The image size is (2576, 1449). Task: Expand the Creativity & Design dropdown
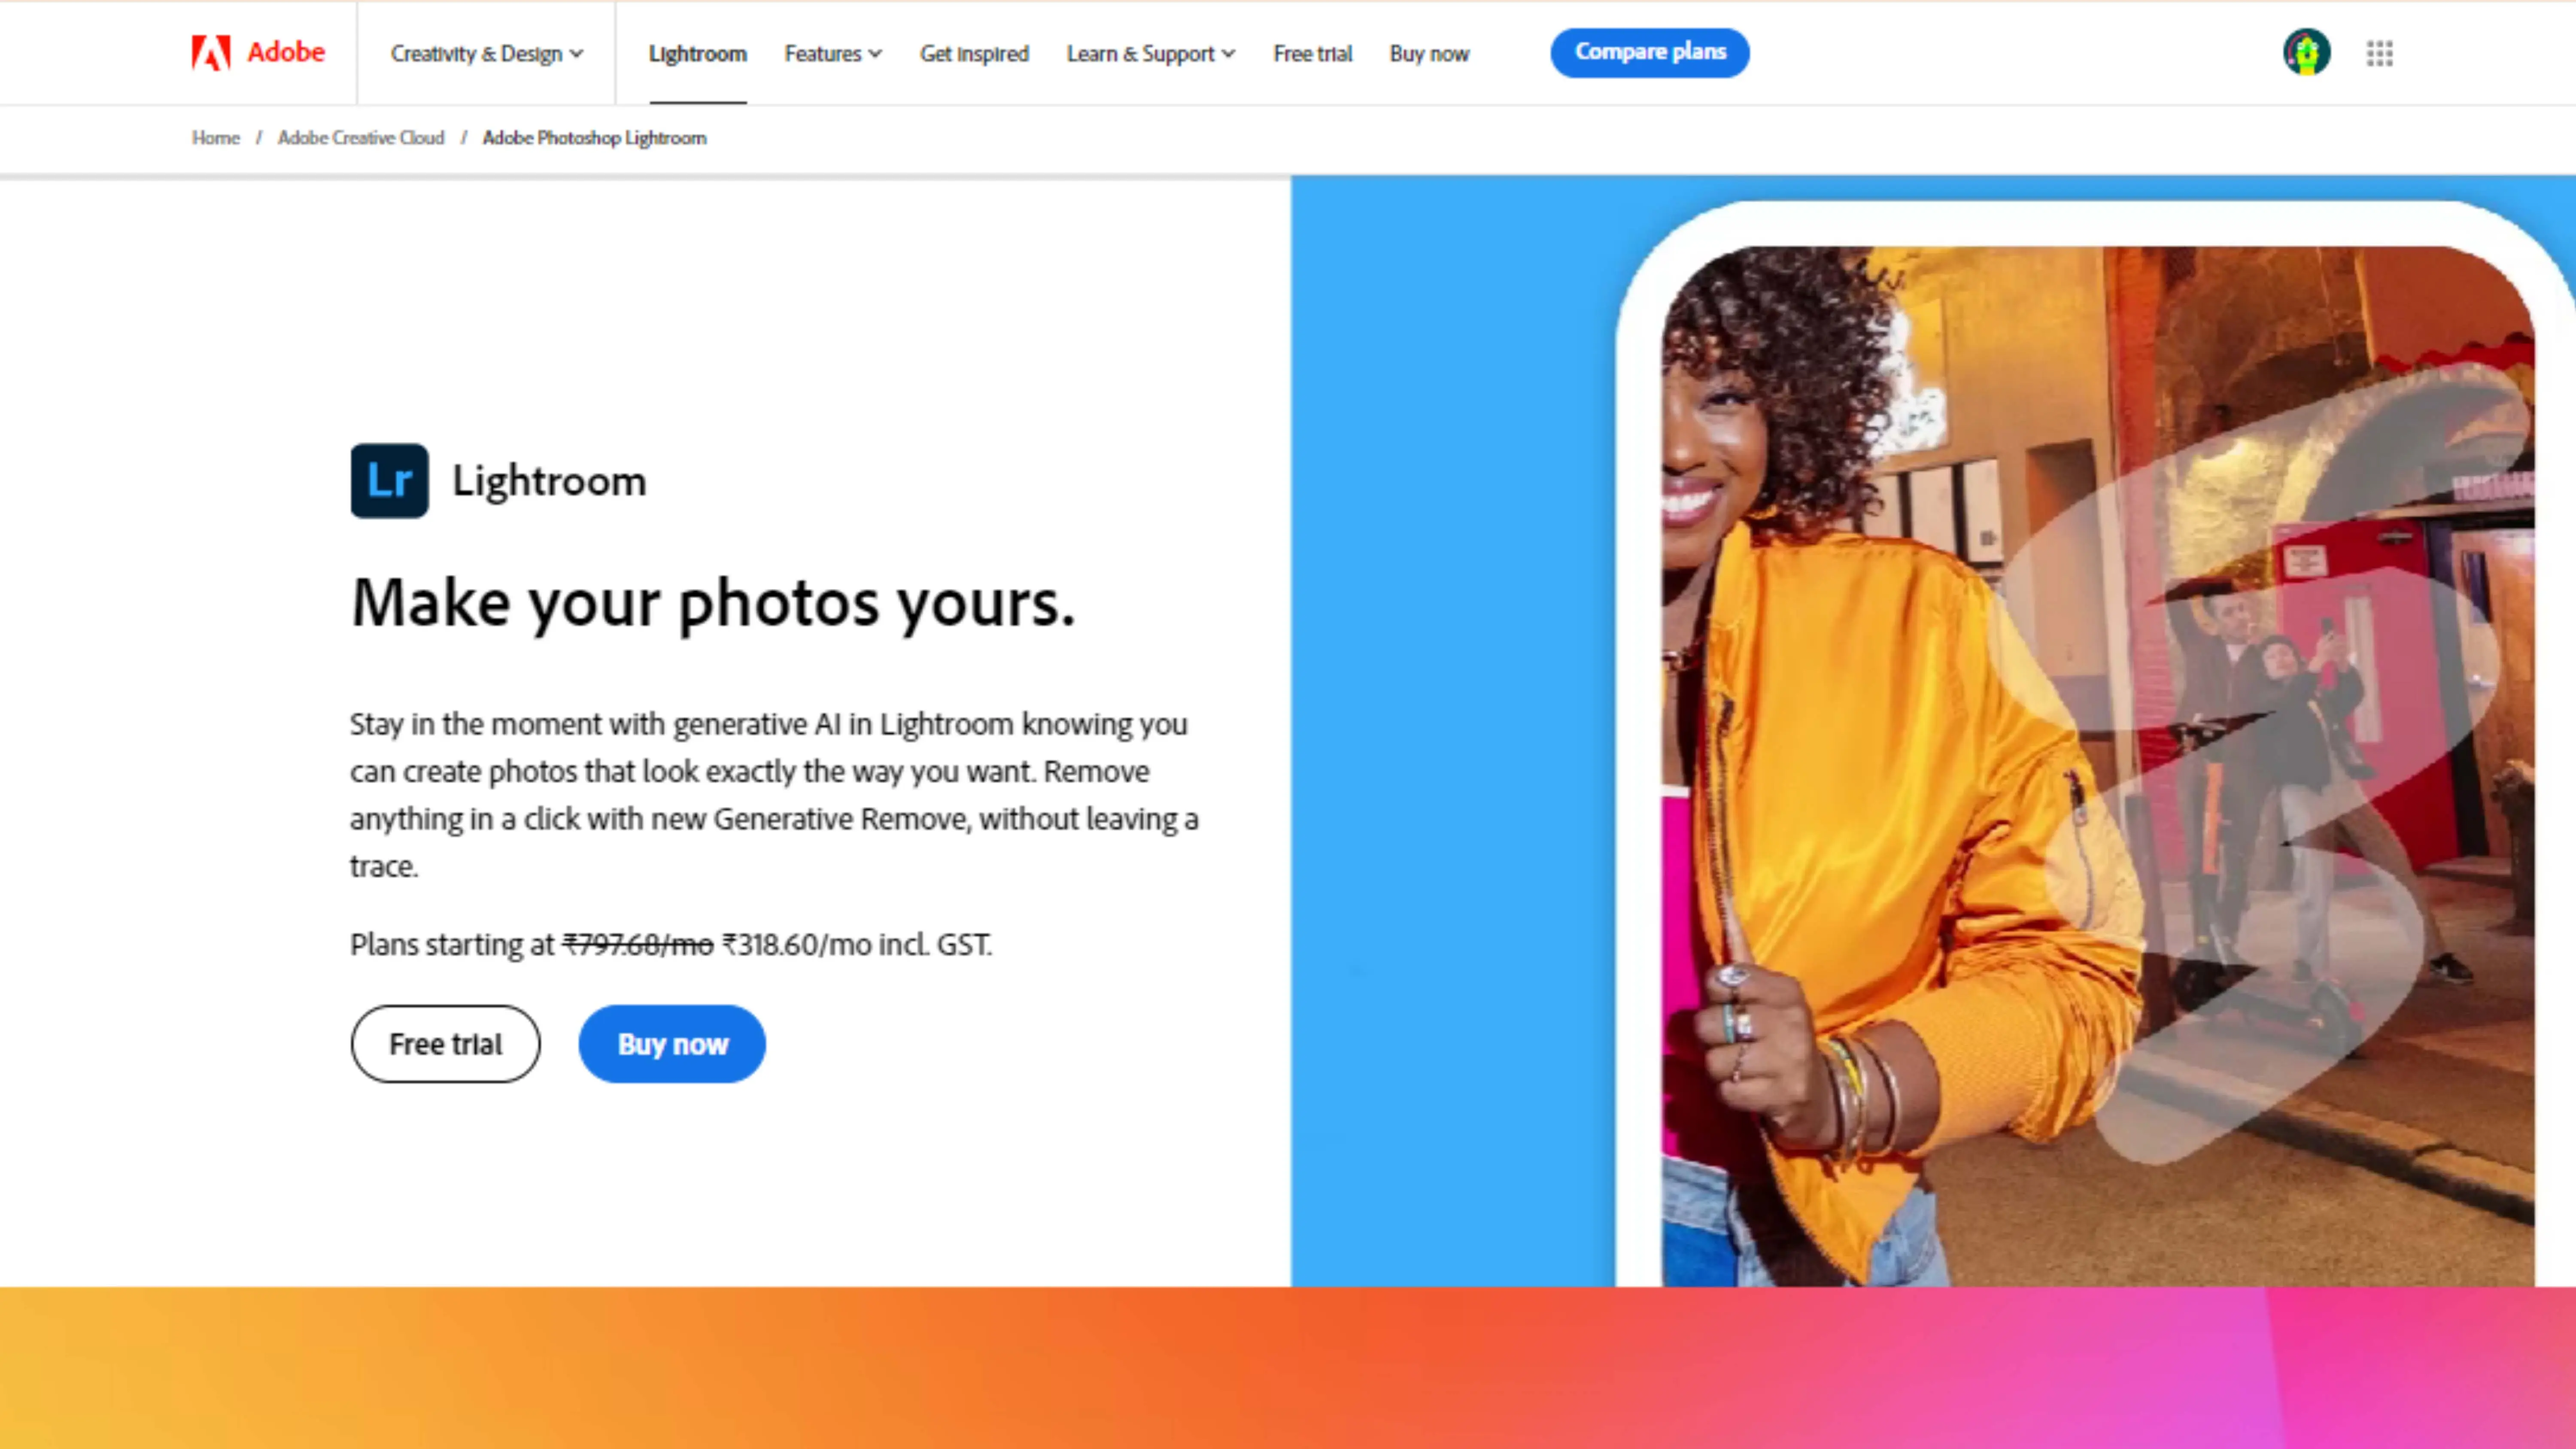(486, 54)
